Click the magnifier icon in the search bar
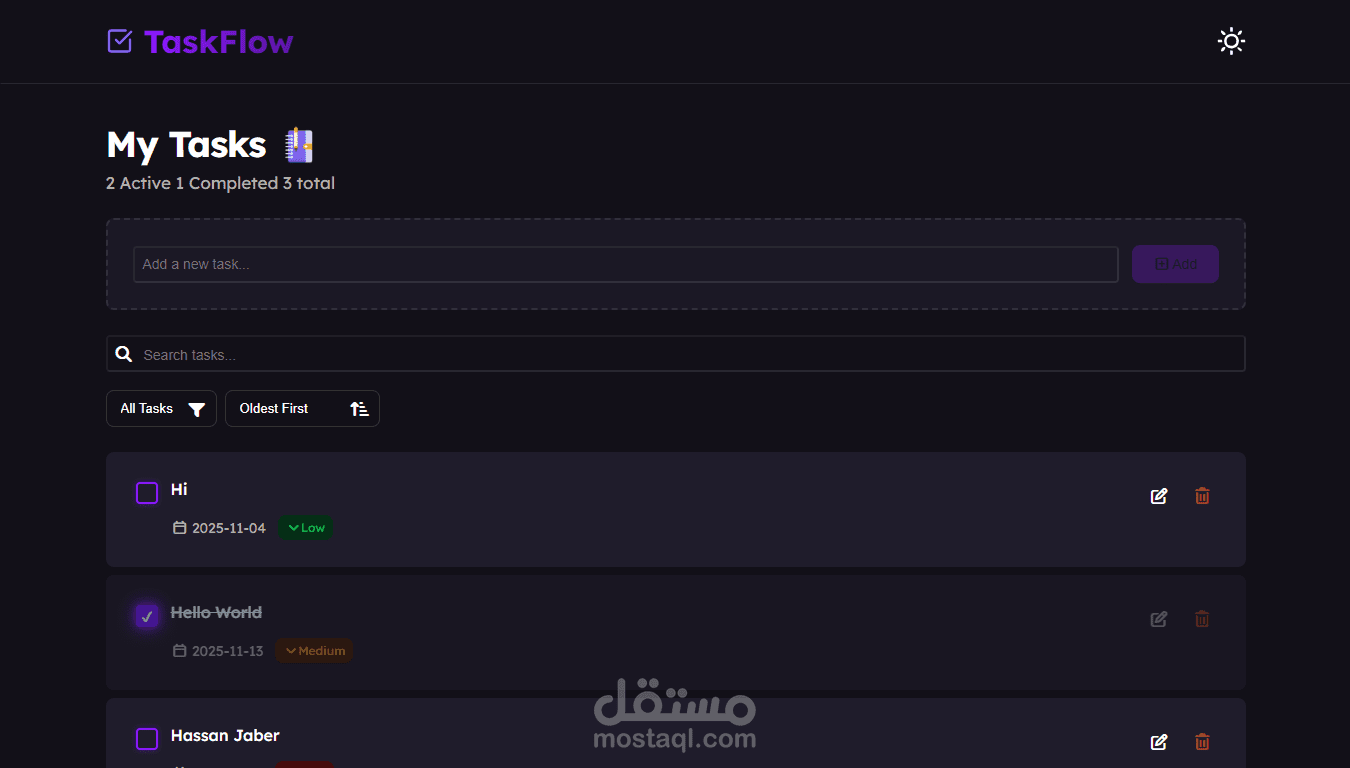The height and width of the screenshot is (768, 1350). coord(124,354)
